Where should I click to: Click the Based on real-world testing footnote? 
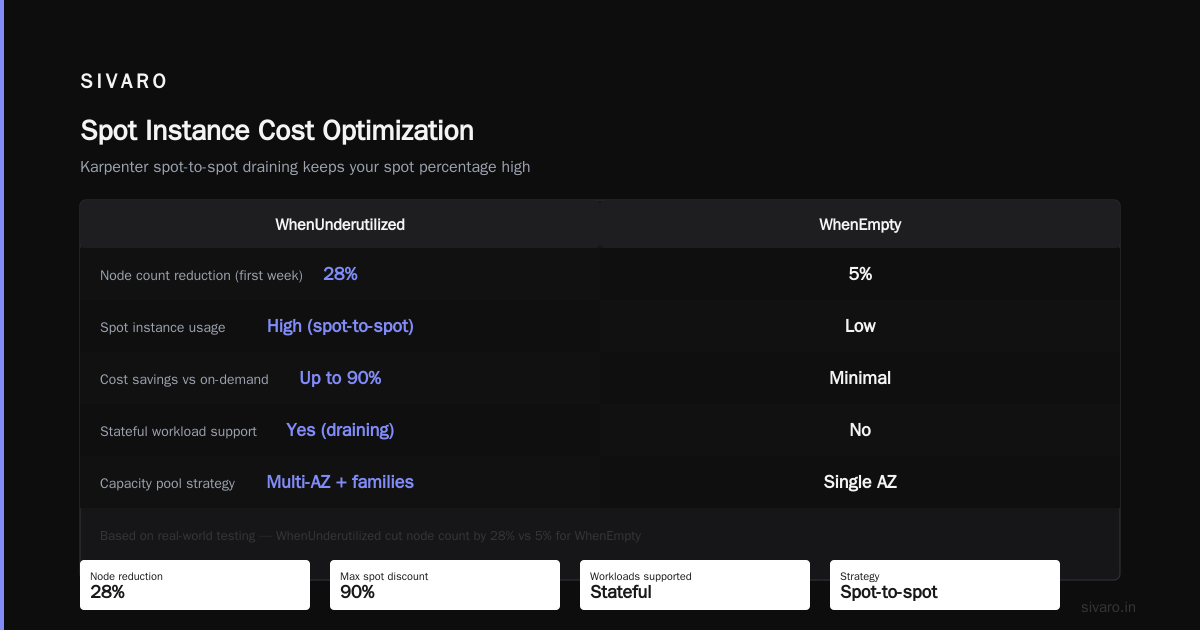370,536
